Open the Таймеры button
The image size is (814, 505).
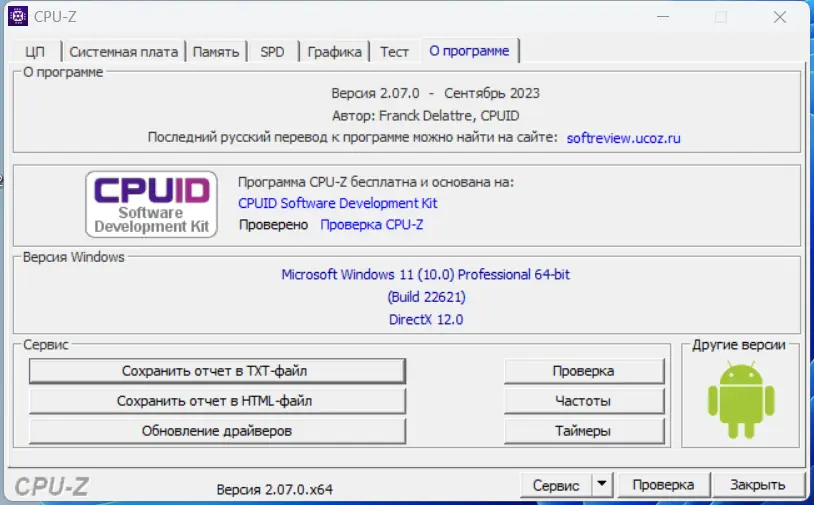[x=584, y=431]
